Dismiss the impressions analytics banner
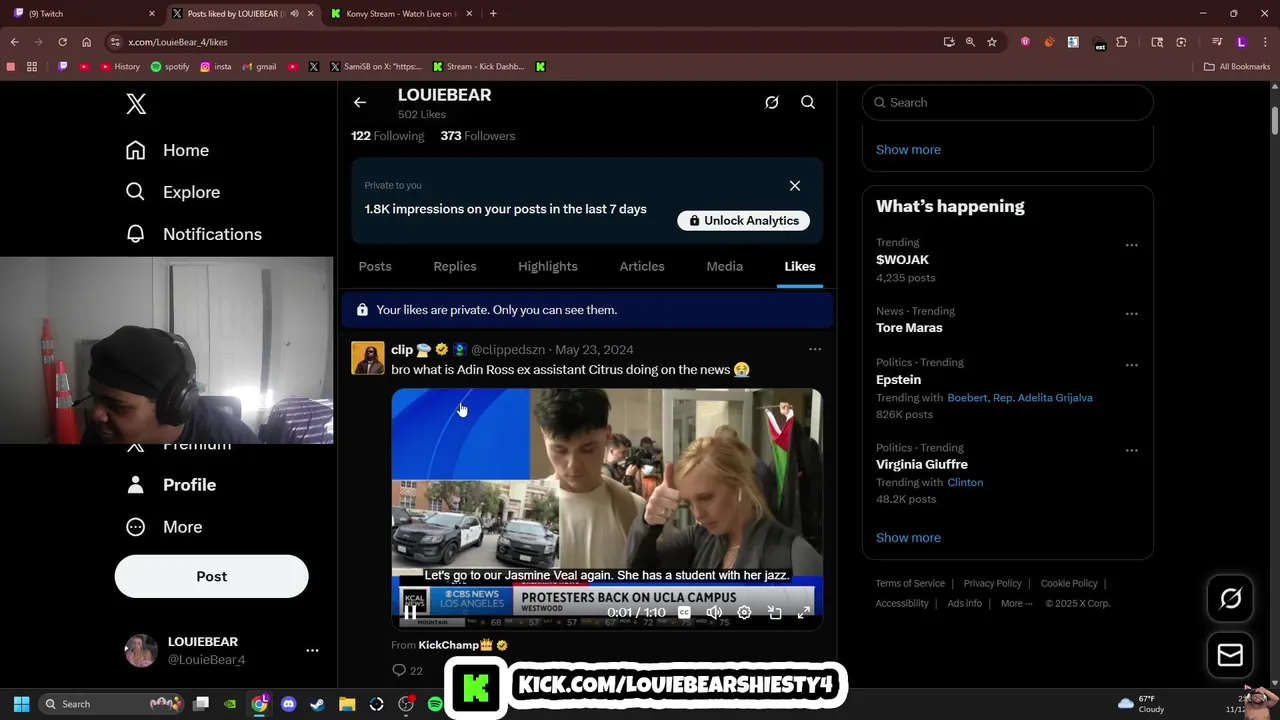 tap(795, 186)
